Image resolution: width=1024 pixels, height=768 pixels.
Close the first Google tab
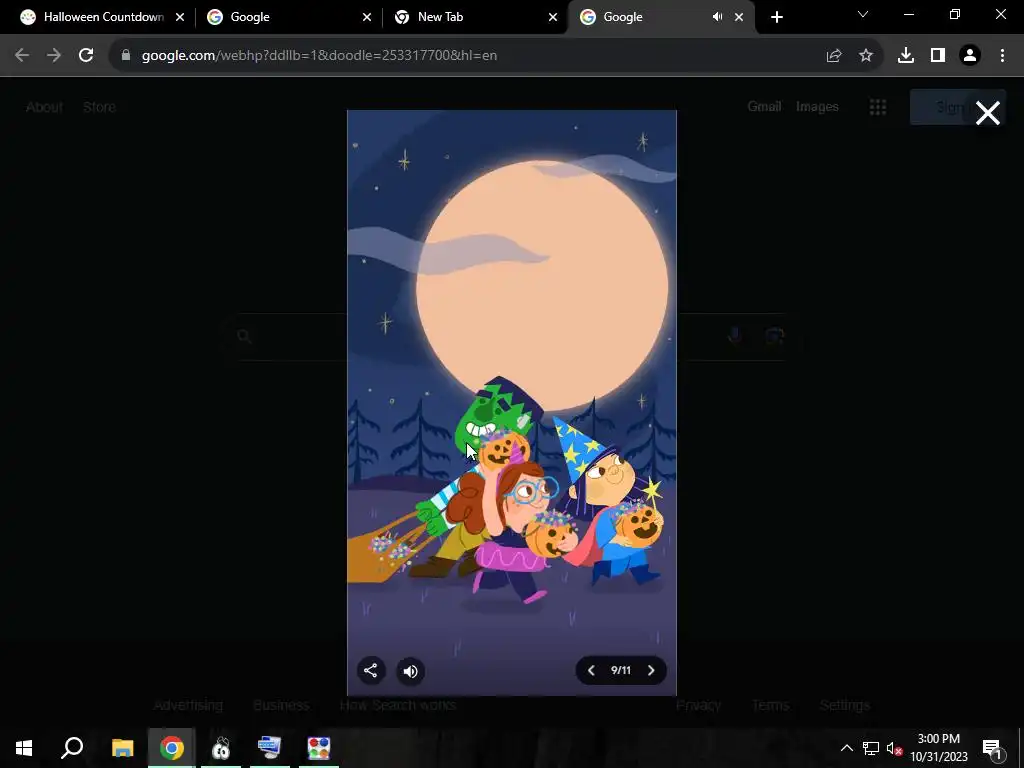[367, 17]
